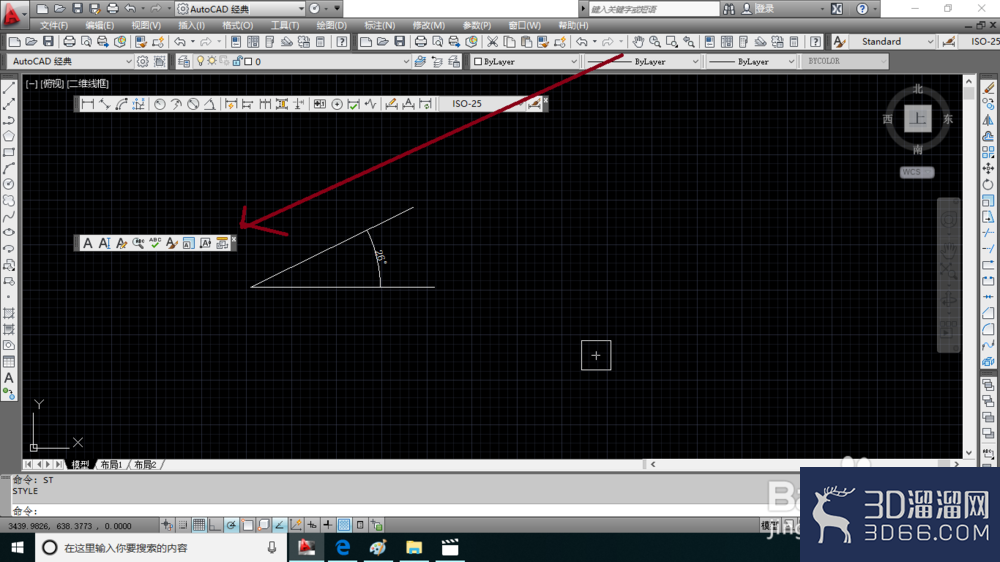Screen dimensions: 1000x562
Task: Toggle Ortho Mode in the status bar
Action: pos(215,526)
